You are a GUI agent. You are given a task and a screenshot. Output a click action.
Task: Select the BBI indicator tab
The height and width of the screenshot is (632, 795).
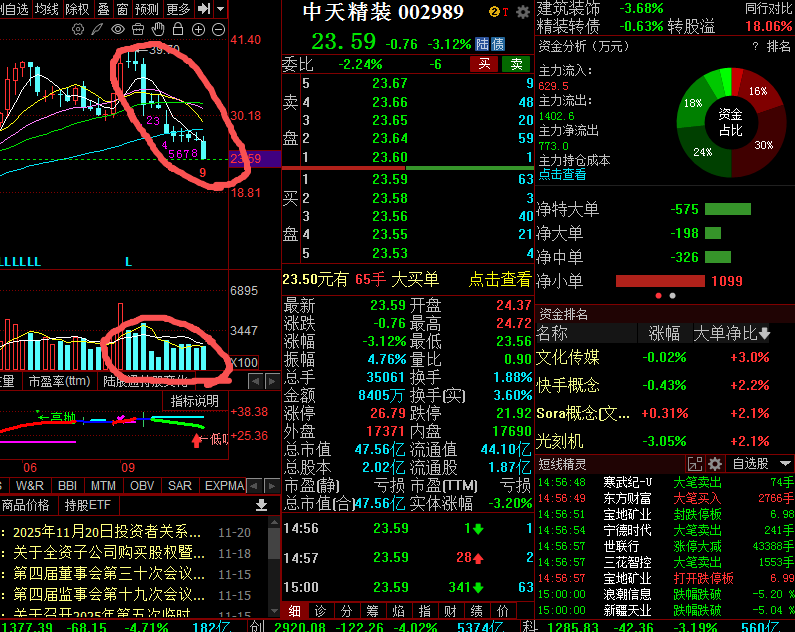[67, 486]
